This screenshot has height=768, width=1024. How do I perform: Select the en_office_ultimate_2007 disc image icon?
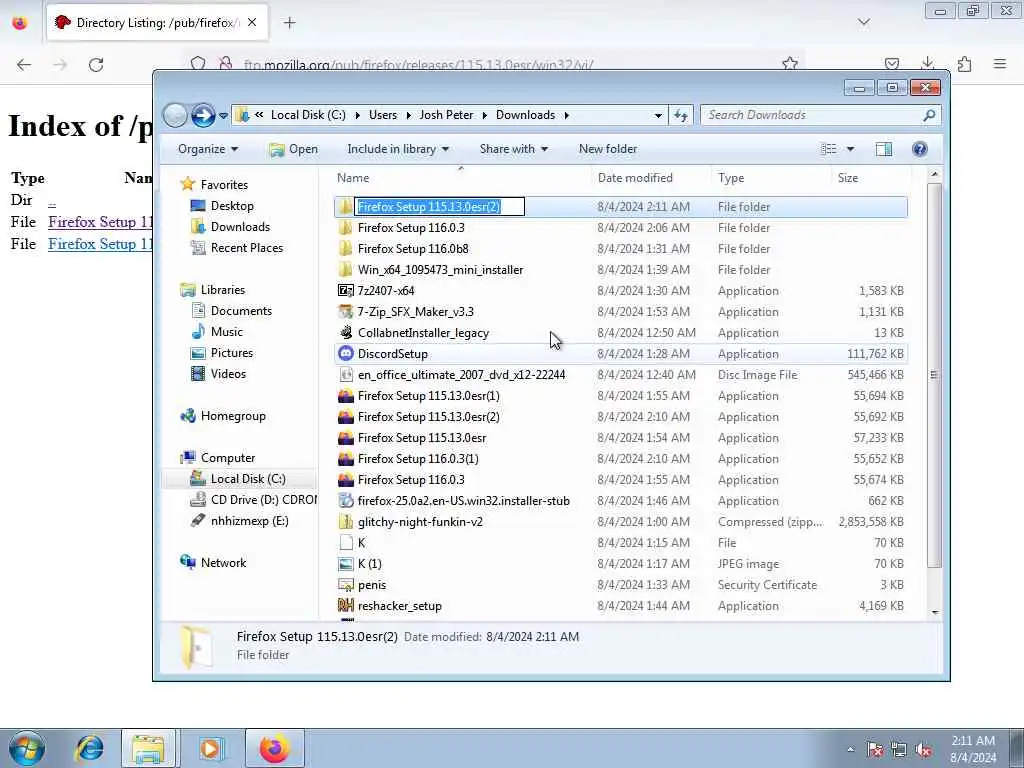(345, 375)
